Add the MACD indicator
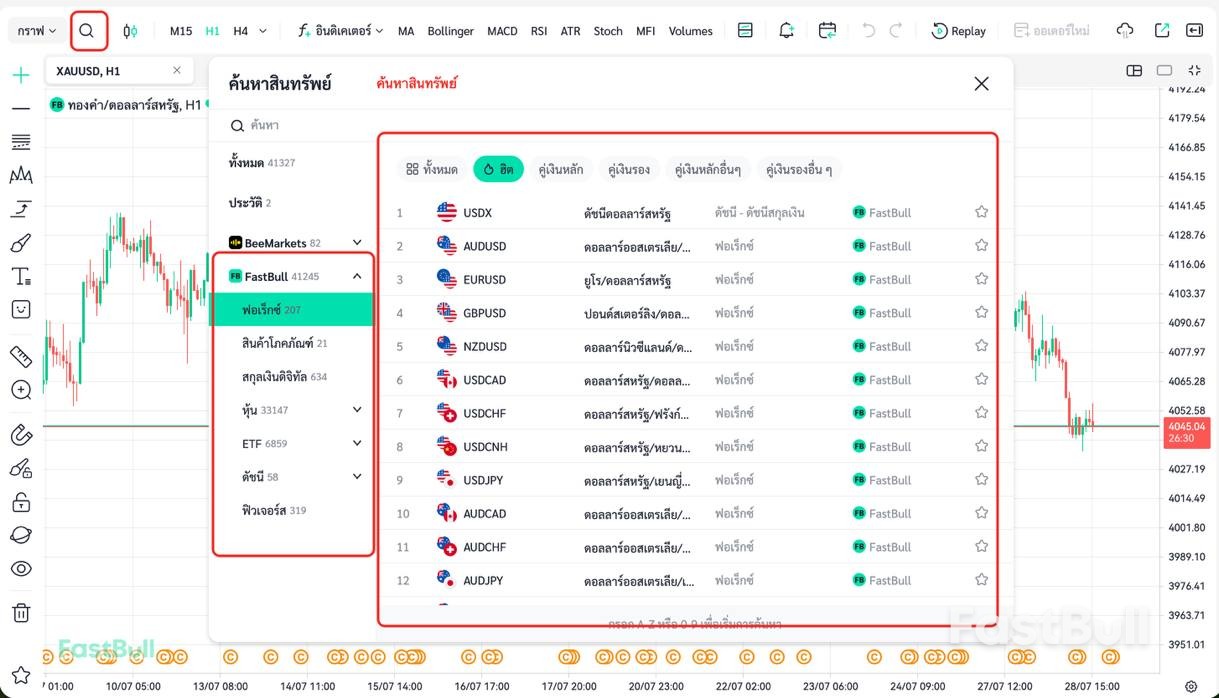1219x698 pixels. tap(502, 31)
